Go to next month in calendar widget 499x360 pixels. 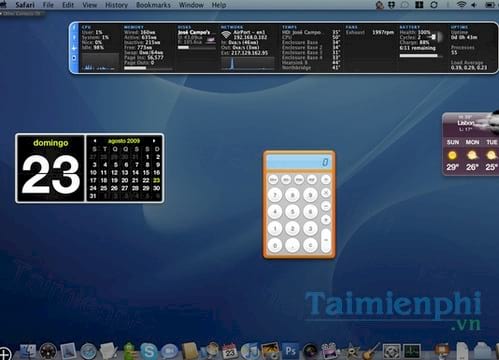click(154, 141)
